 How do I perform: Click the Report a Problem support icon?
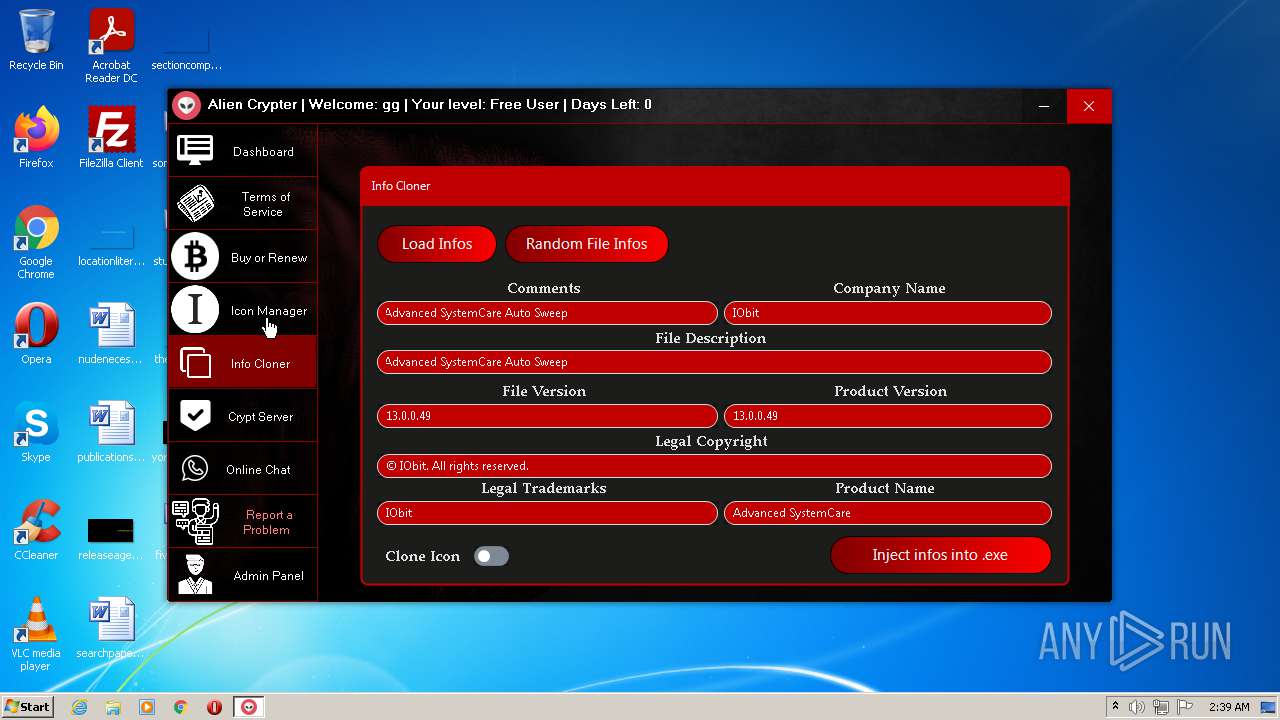click(x=195, y=522)
